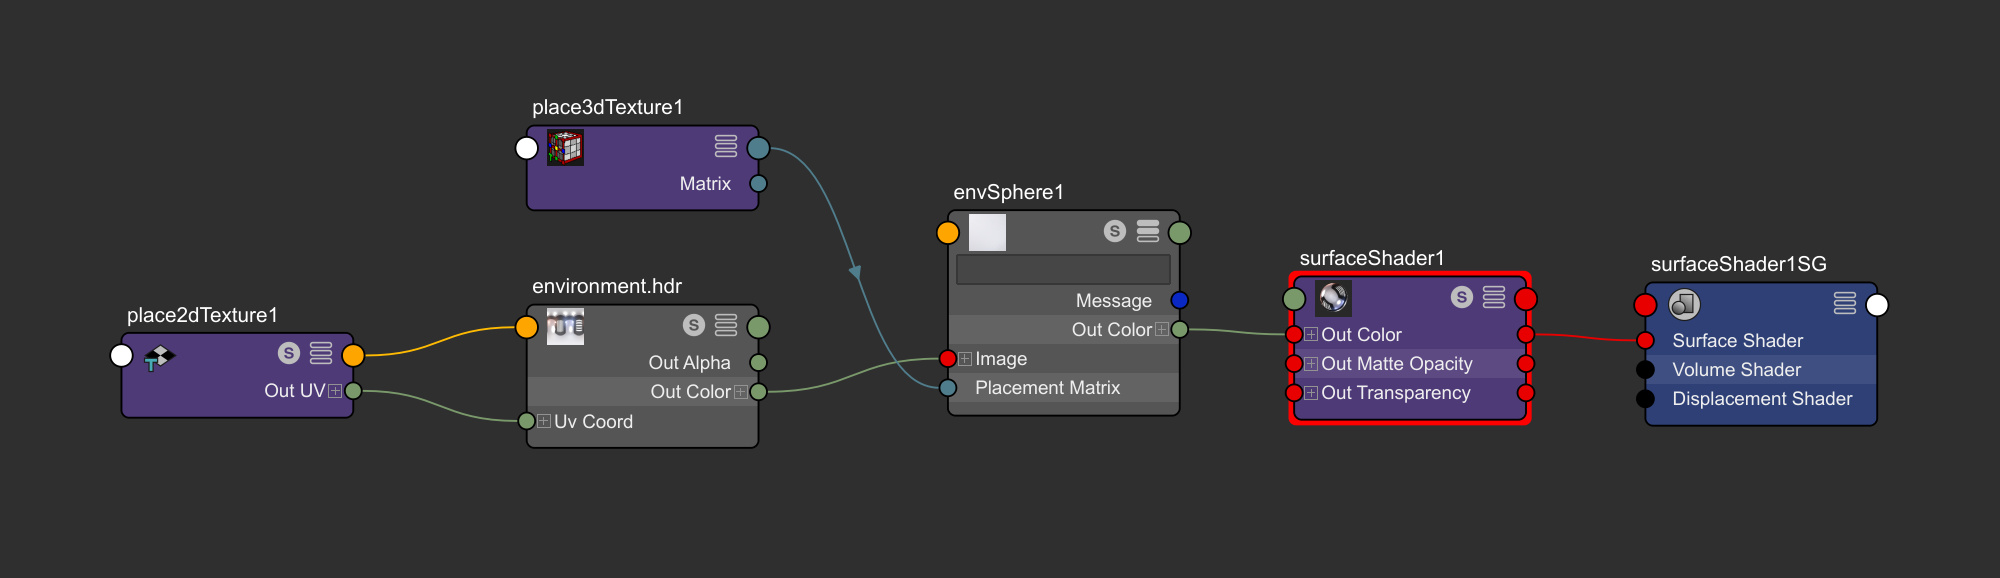Viewport: 2000px width, 578px height.
Task: Click Out UV output port
Action: click(353, 391)
